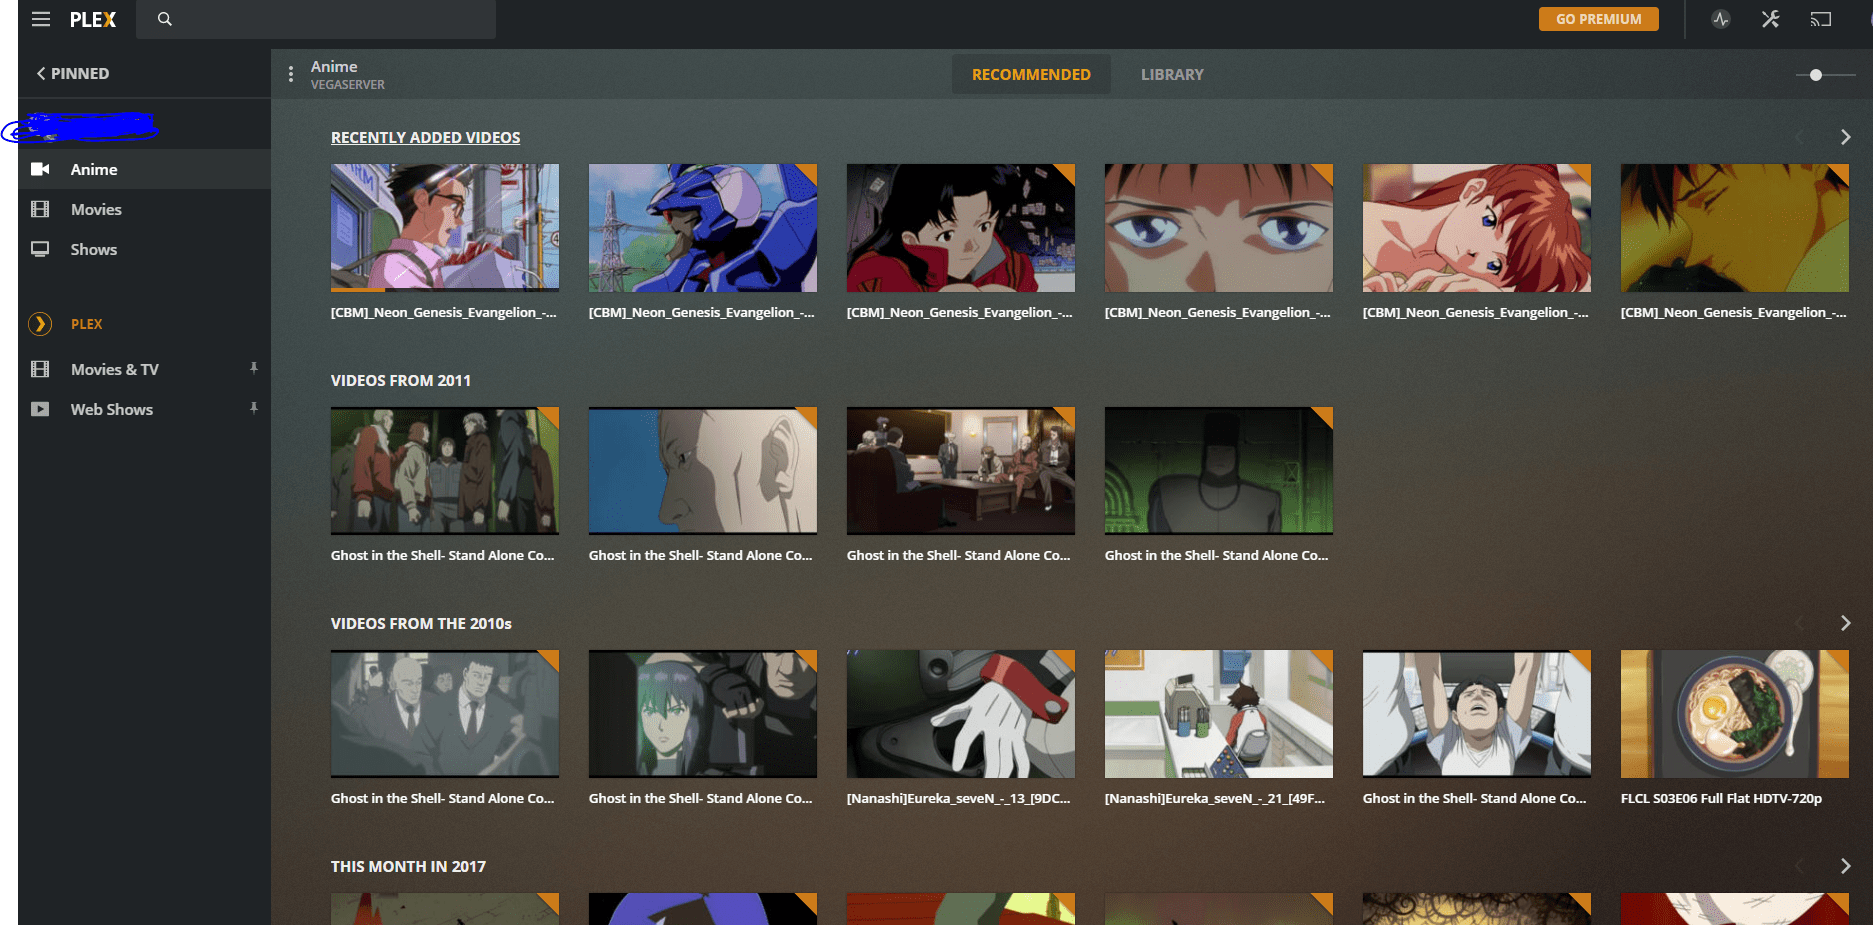Select the Anime camera icon in sidebar
Screen dimensions: 1873x925
pos(40,169)
